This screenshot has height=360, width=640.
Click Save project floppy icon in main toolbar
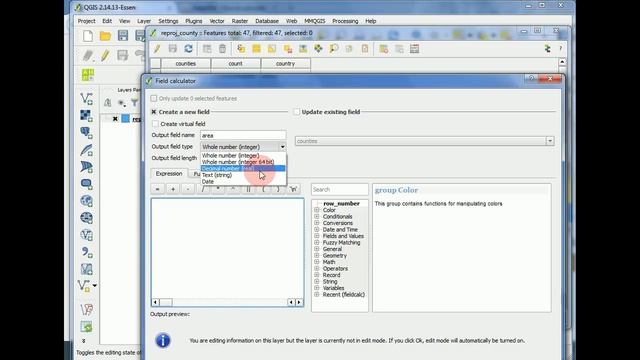123,36
